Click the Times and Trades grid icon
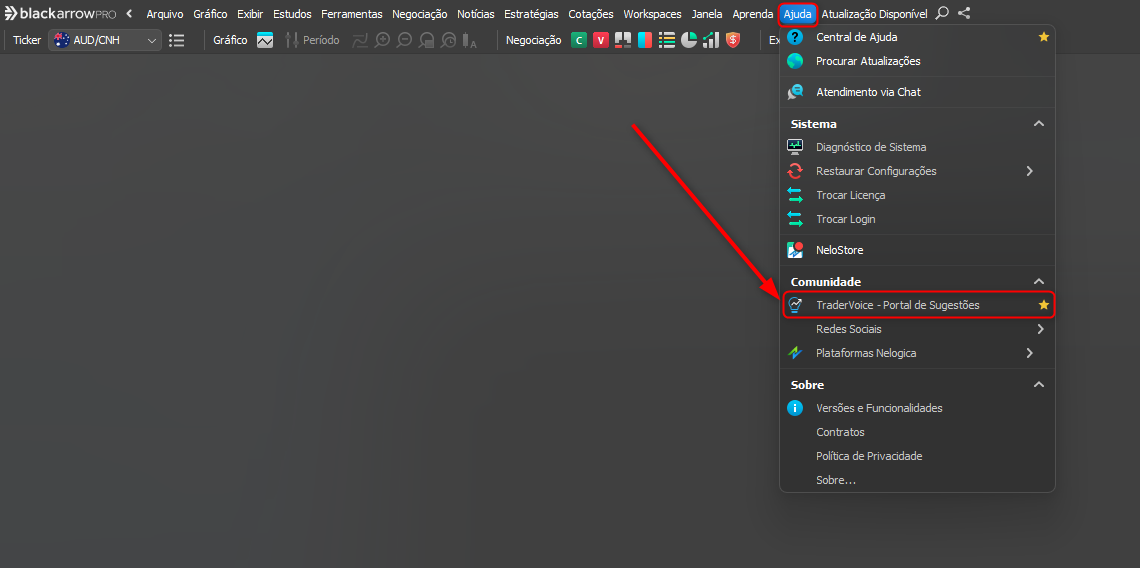1140x568 pixels. (x=623, y=41)
